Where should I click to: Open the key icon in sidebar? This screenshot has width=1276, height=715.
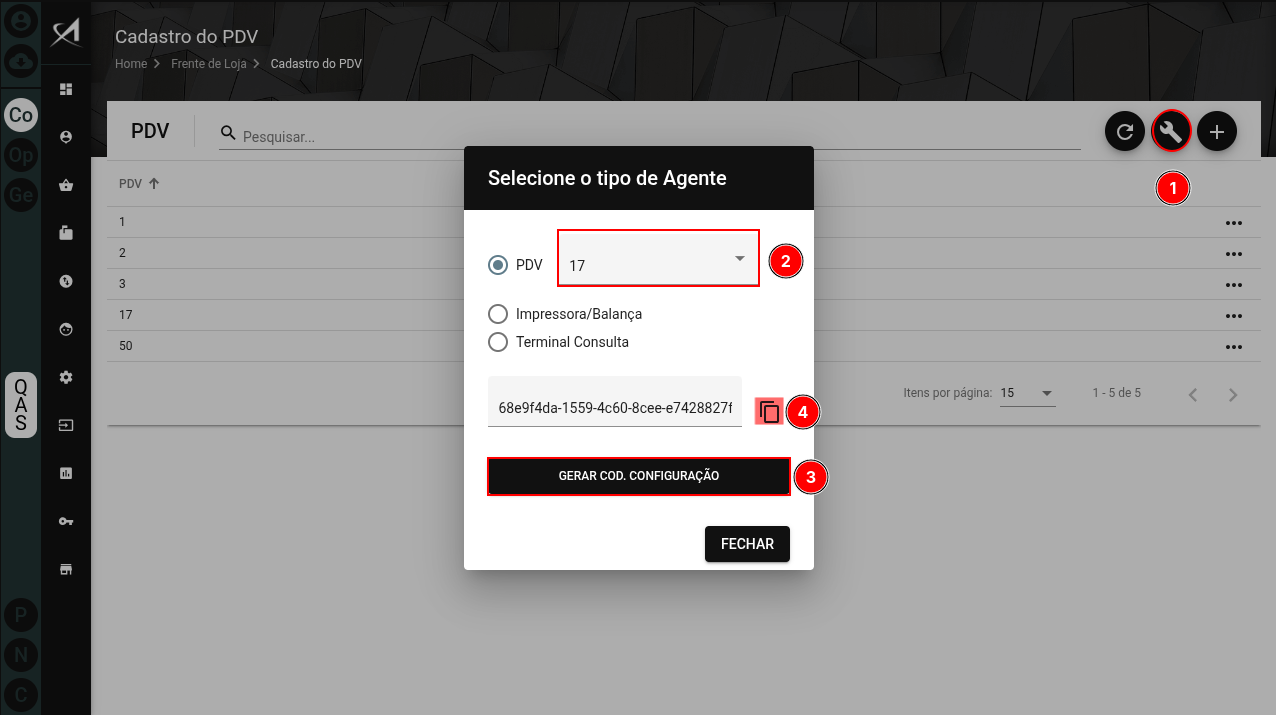[67, 521]
